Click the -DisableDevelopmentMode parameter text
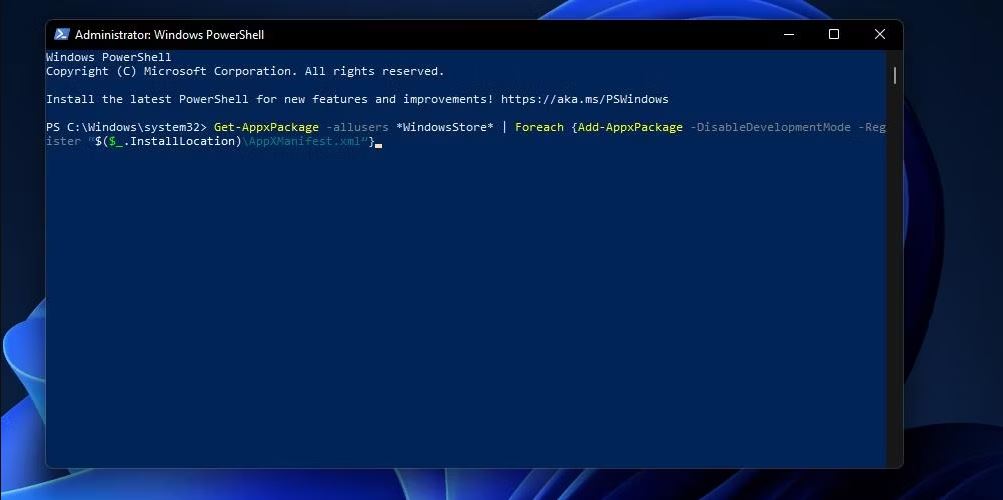The width and height of the screenshot is (1003, 500). tap(770, 127)
